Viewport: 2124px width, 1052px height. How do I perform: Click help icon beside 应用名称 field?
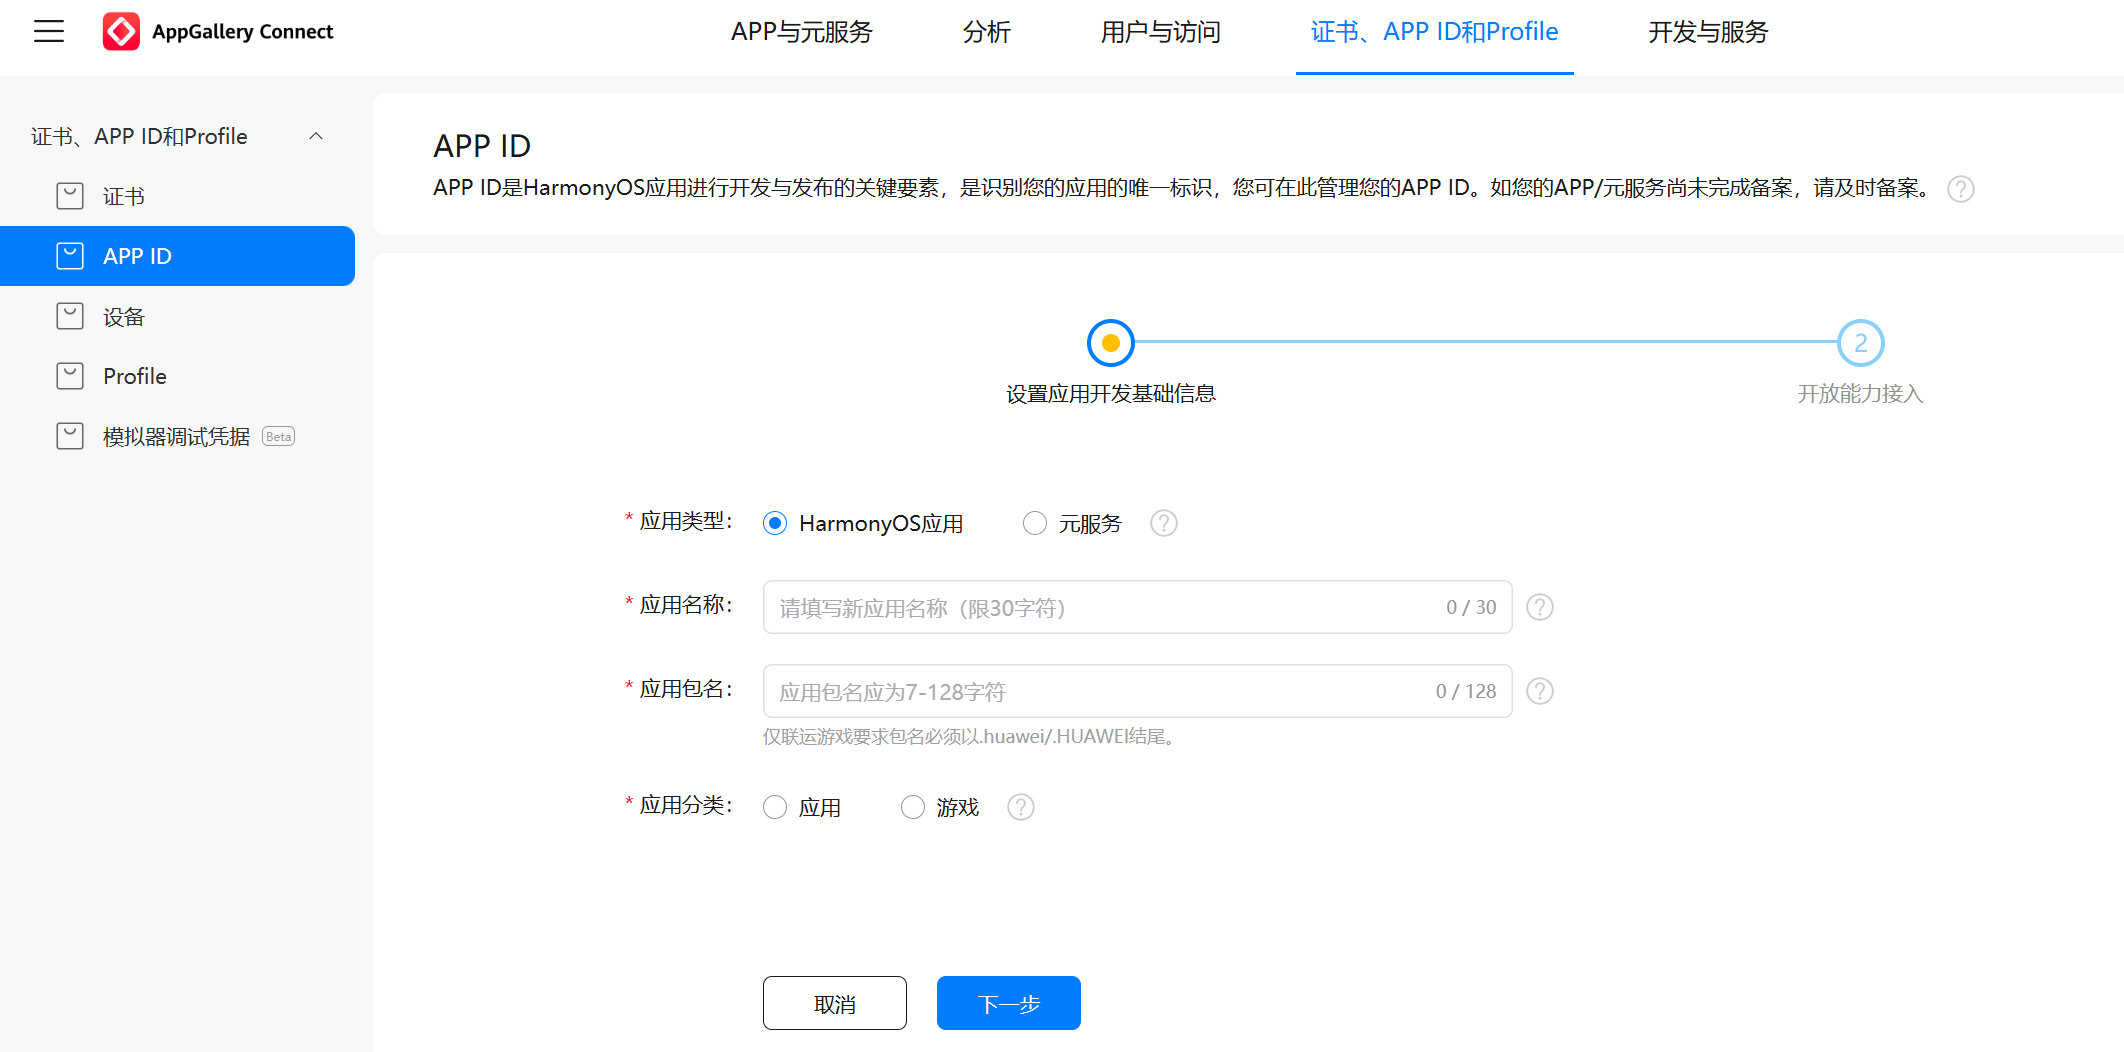point(1540,607)
